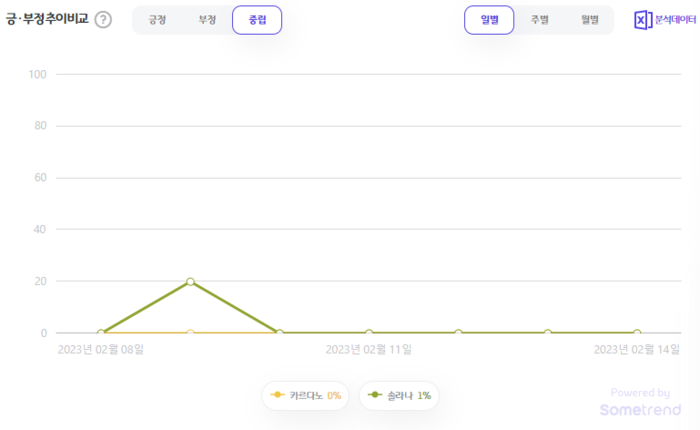Click the data point above 2023년 02월 08일

point(101,333)
